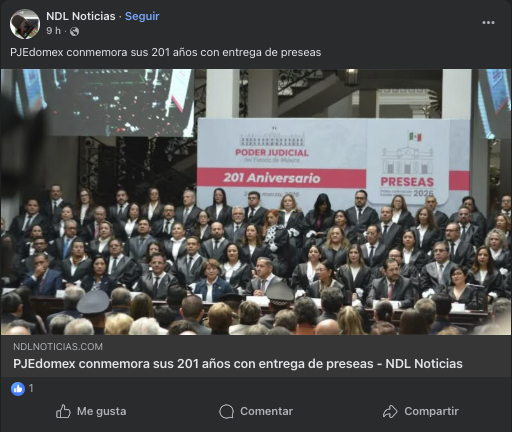Screen dimensions: 512x432
Task: Open the three-dots post options menu
Action: (488, 23)
